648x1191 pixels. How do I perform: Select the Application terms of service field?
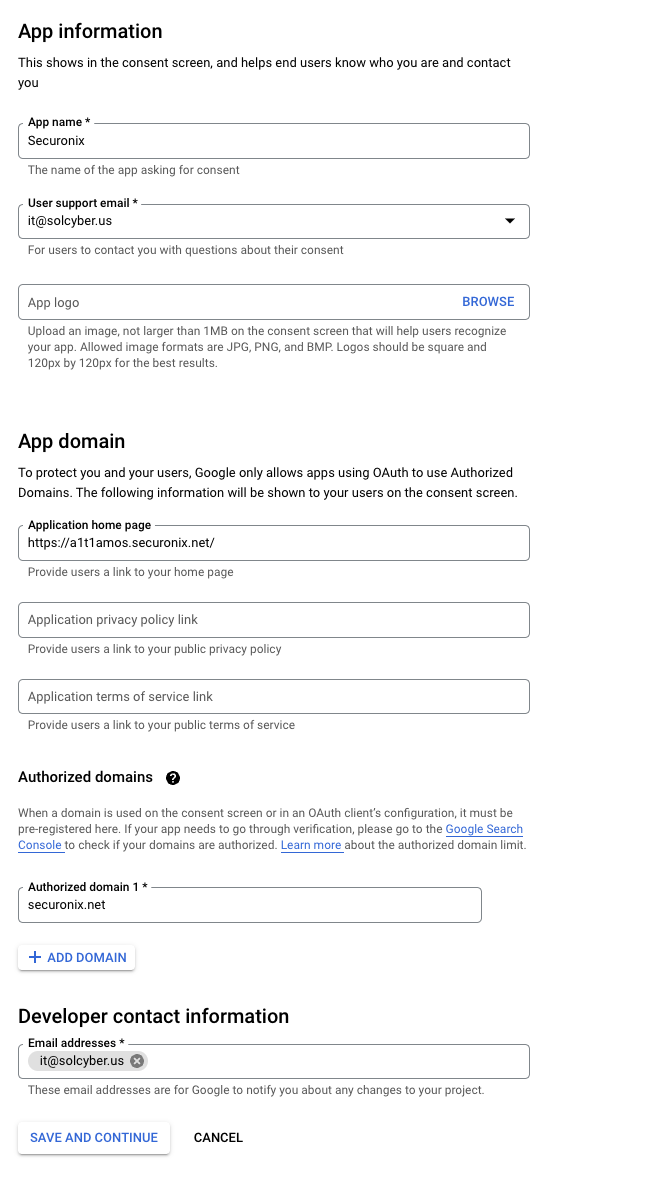click(273, 697)
